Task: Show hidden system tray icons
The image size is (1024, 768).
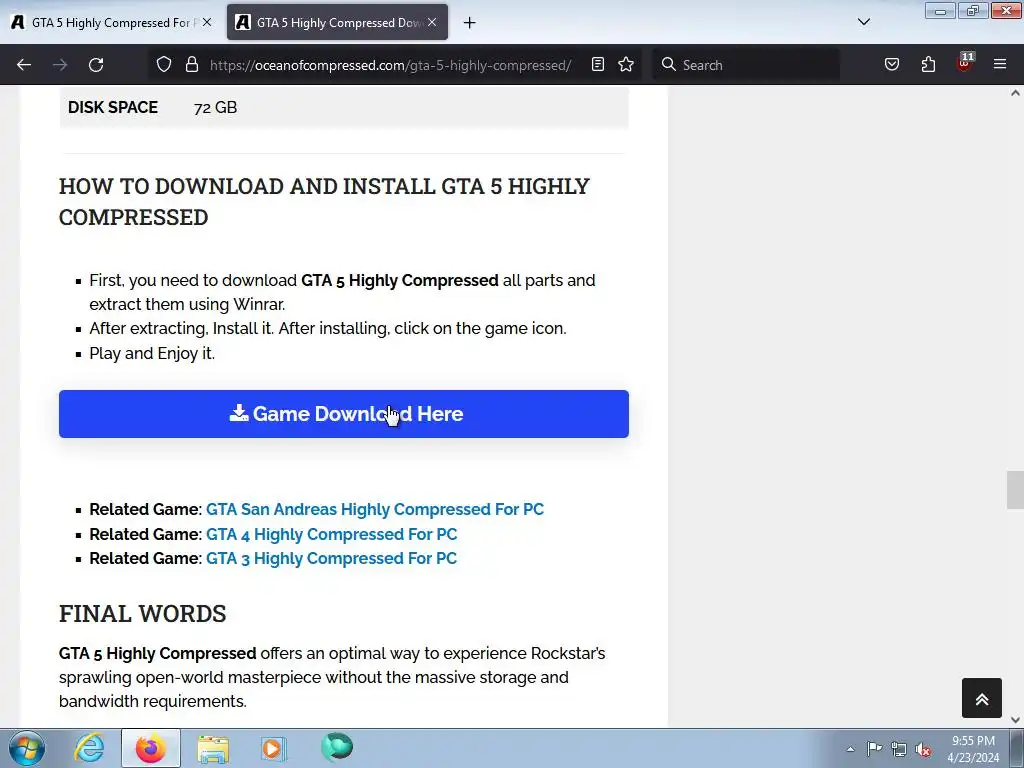Action: tap(850, 749)
